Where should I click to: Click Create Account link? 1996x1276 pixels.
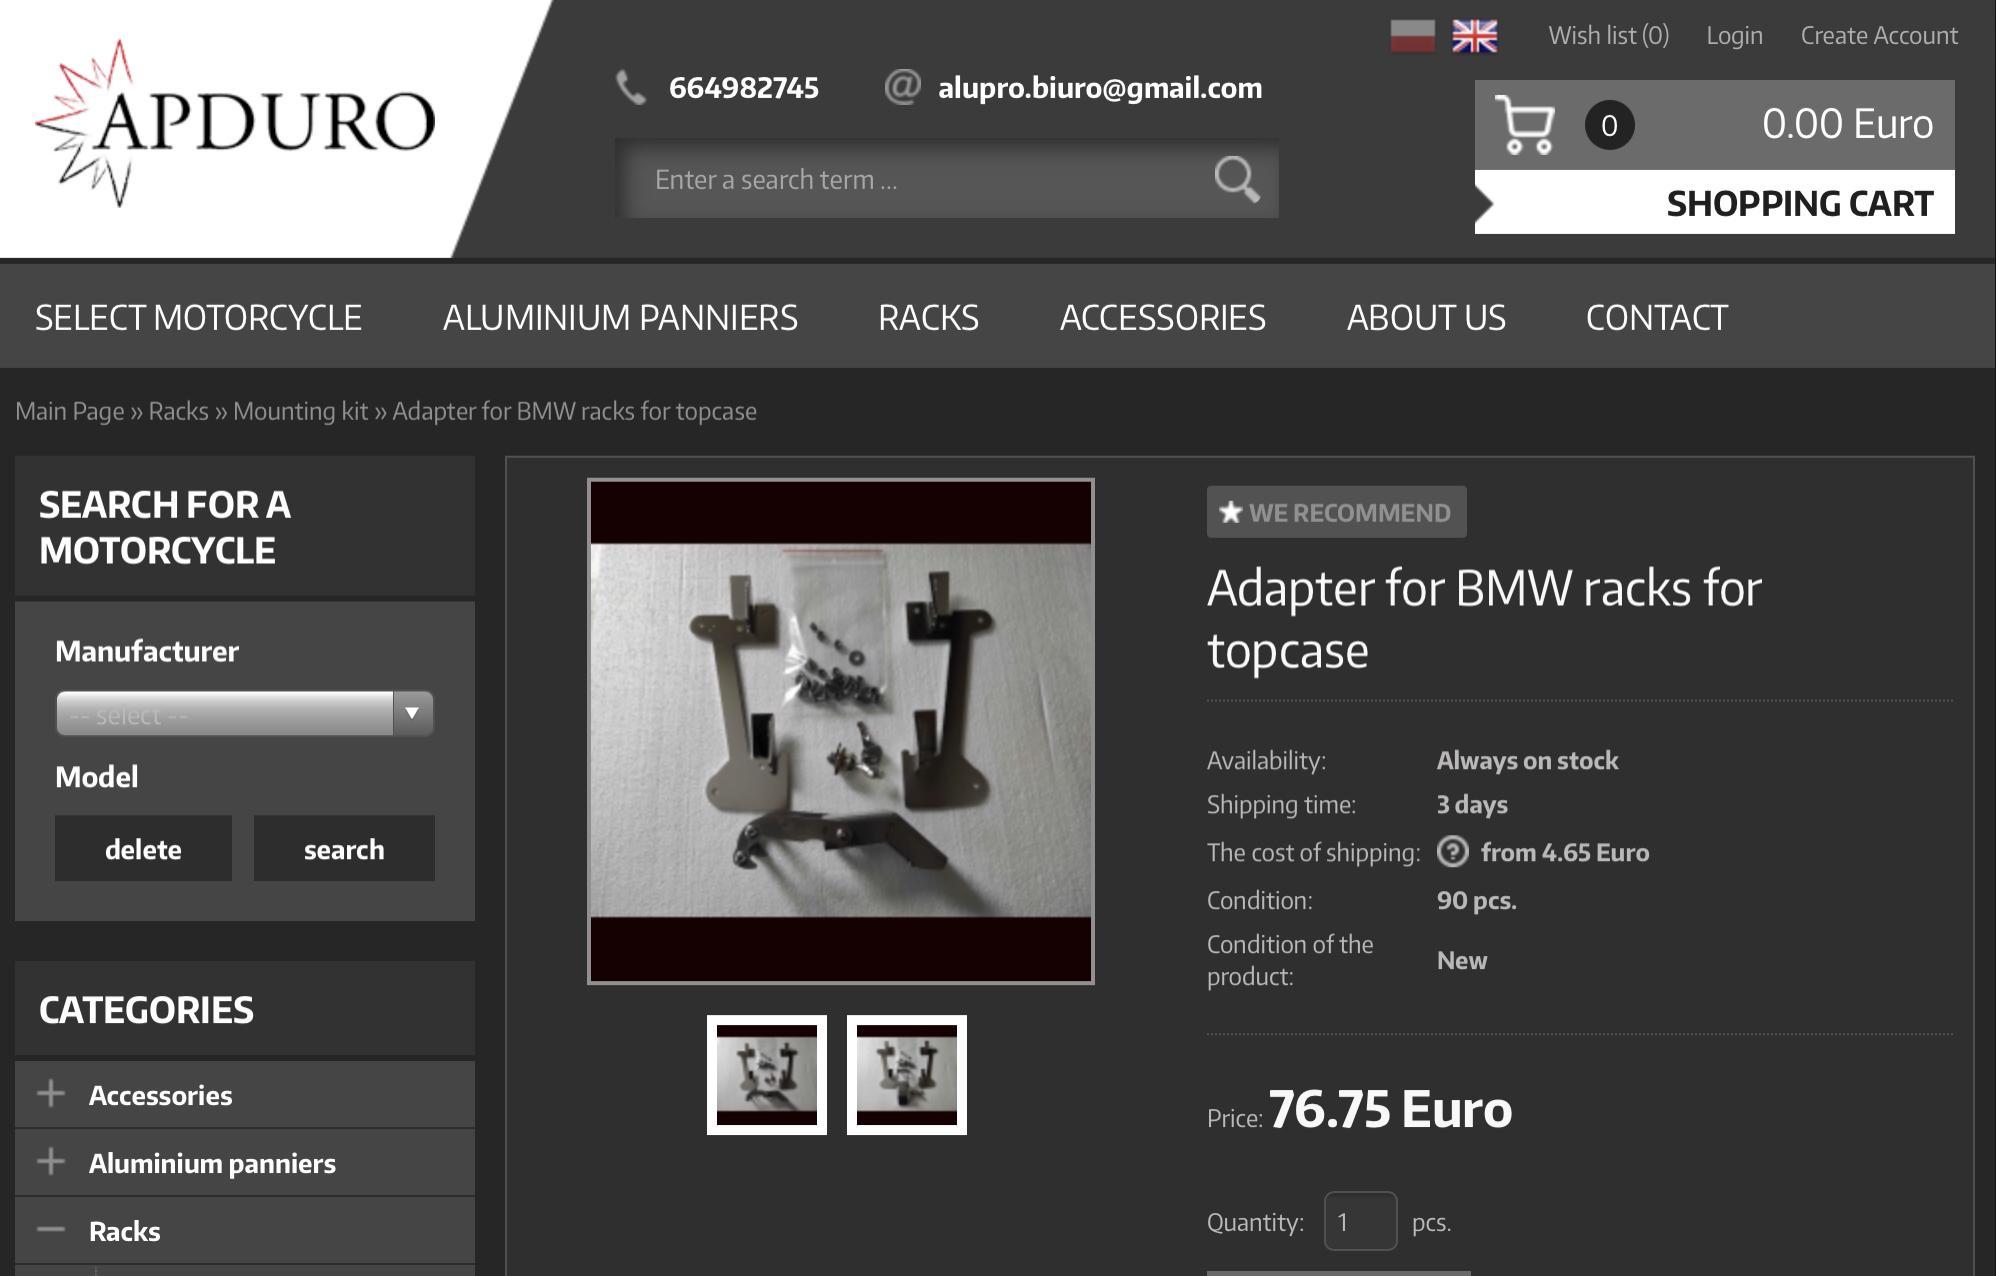[x=1879, y=36]
